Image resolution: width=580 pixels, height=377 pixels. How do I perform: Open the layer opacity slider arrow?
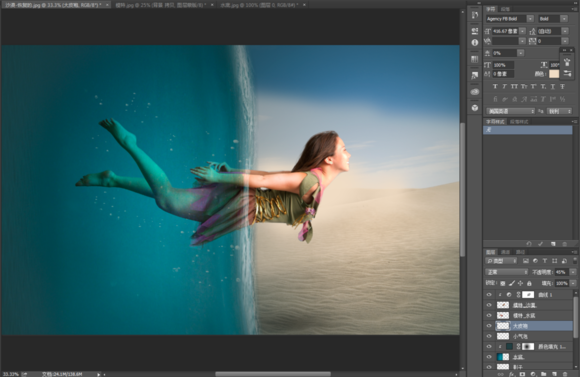click(573, 272)
